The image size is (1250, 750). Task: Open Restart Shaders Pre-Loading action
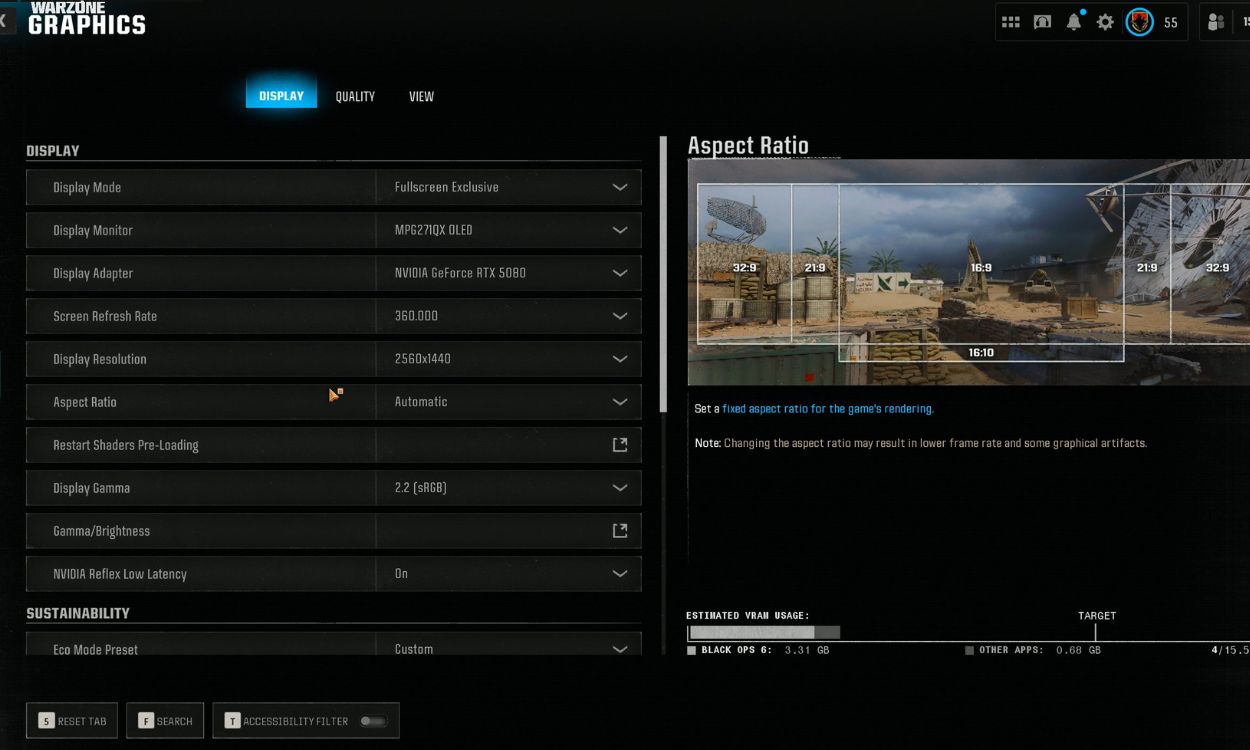click(x=620, y=444)
